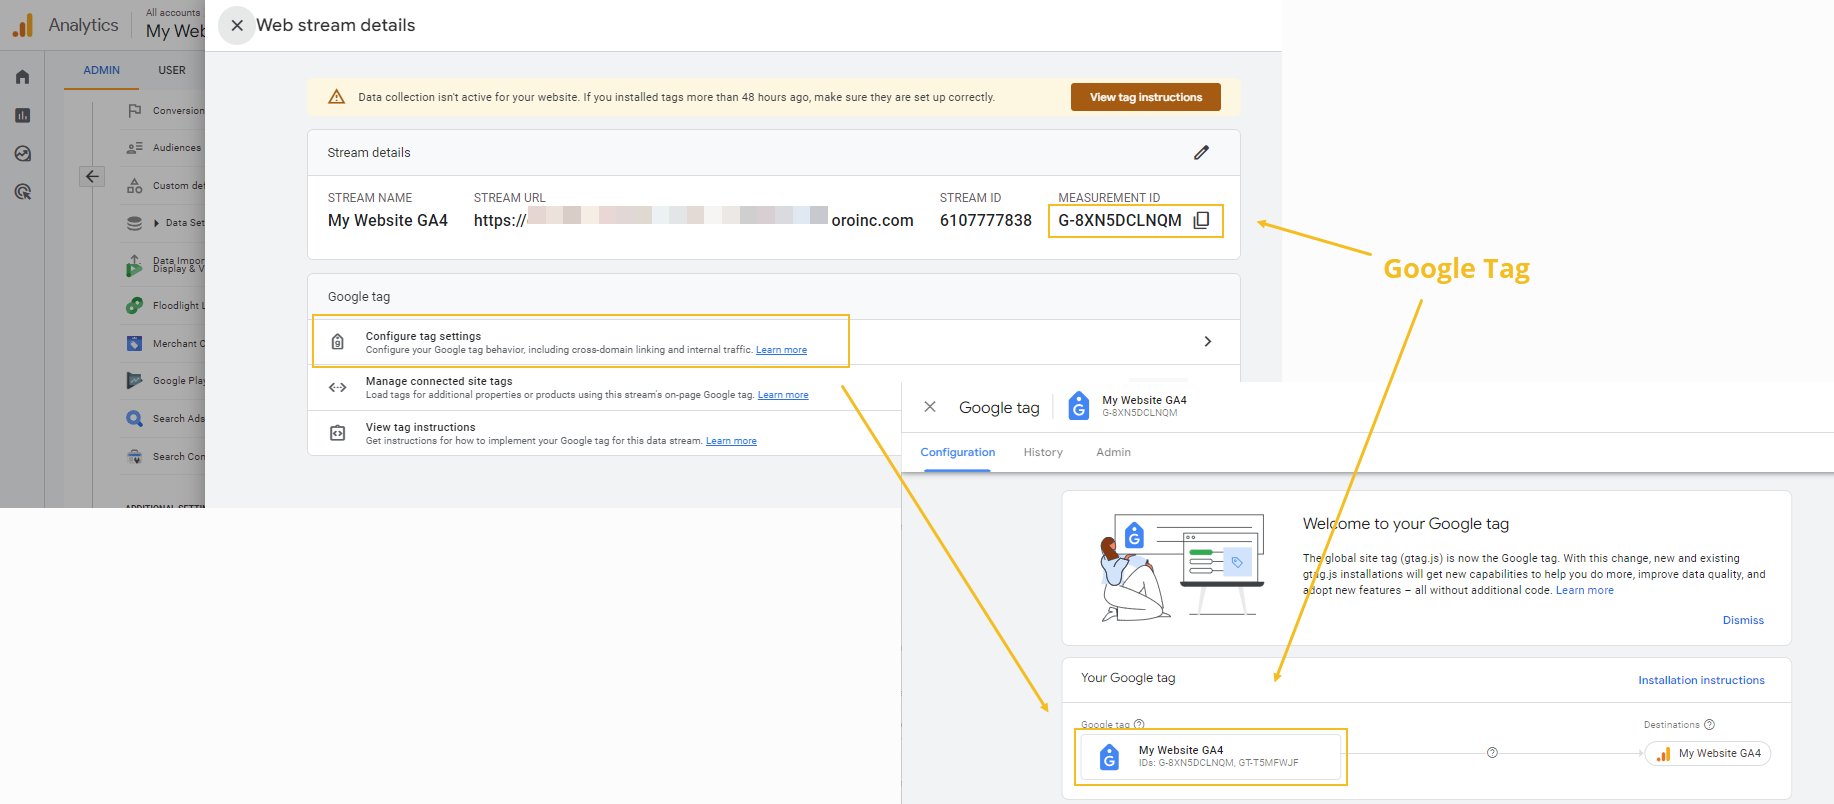Close the Google tag panel
The image size is (1834, 804).
click(930, 407)
